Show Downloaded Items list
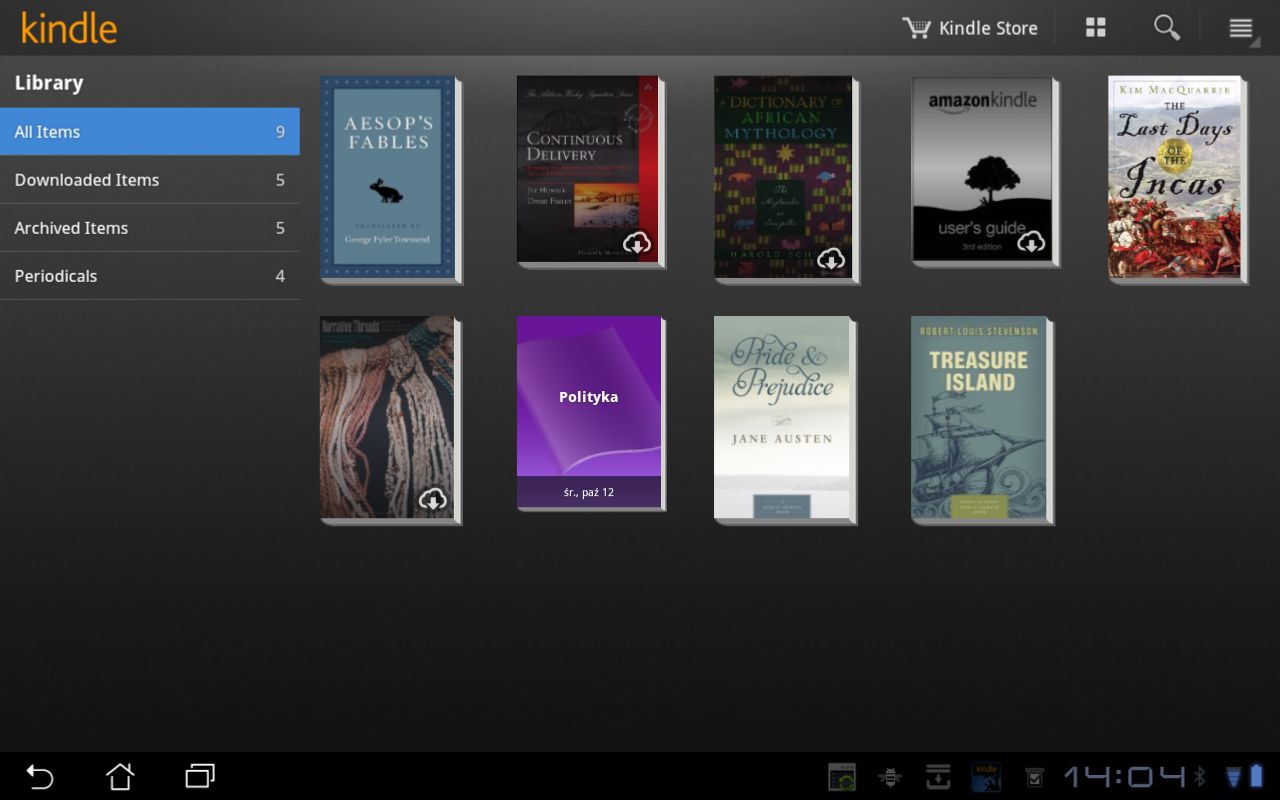 [x=150, y=180]
